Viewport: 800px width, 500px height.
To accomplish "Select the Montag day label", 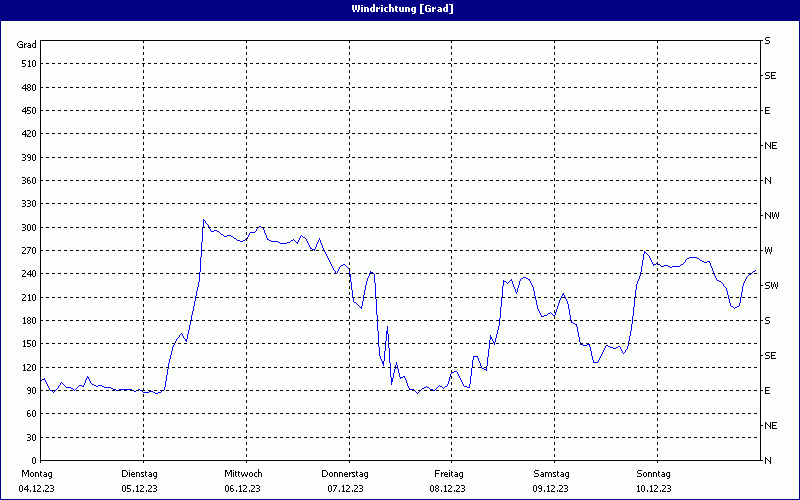I will pos(37,474).
